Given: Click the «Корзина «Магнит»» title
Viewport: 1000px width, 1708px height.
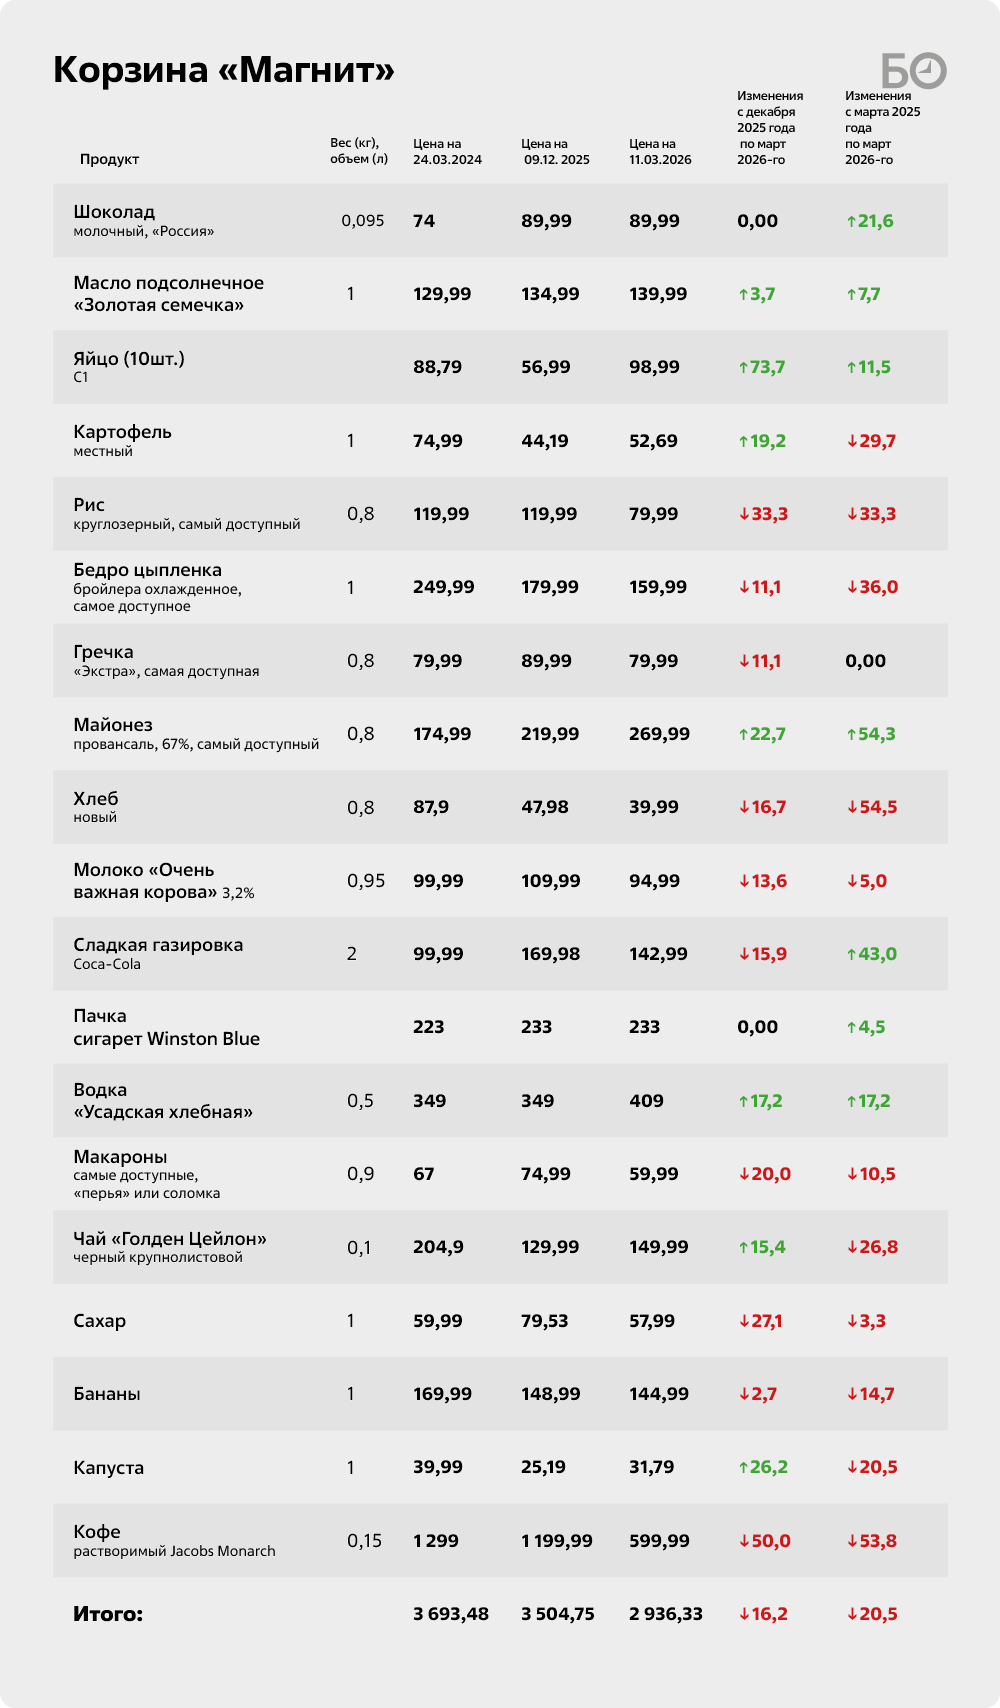Looking at the screenshot, I should point(223,70).
